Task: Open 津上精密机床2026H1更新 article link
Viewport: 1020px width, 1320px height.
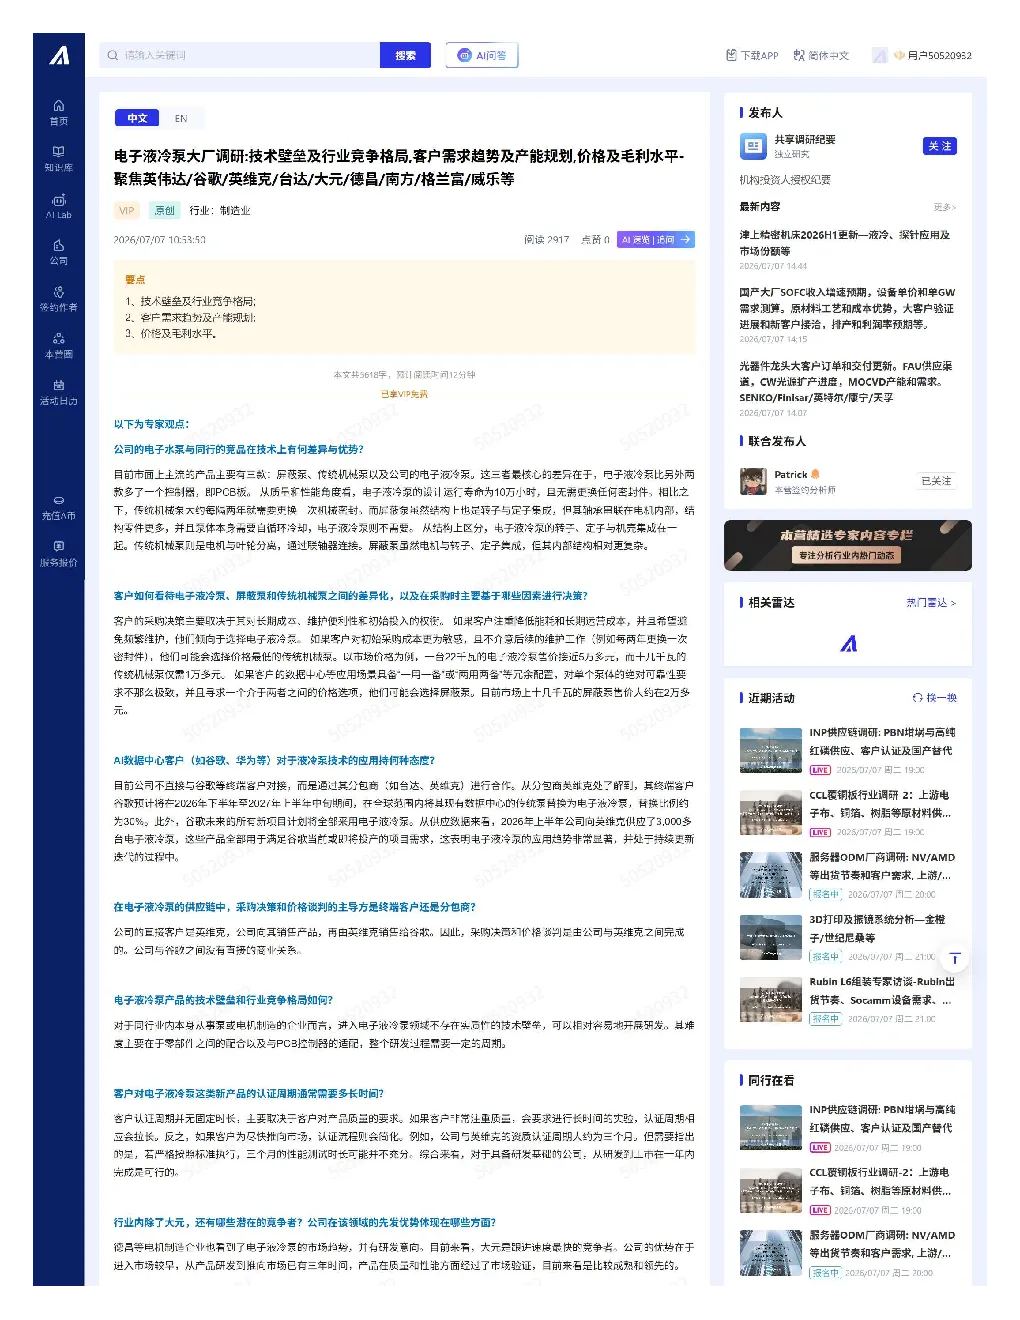Action: click(845, 243)
